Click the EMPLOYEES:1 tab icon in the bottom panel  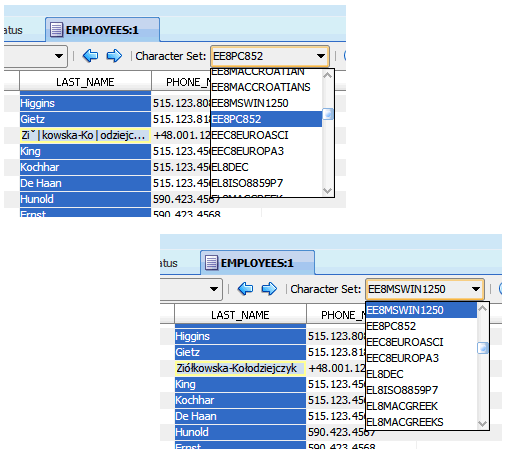coord(211,263)
